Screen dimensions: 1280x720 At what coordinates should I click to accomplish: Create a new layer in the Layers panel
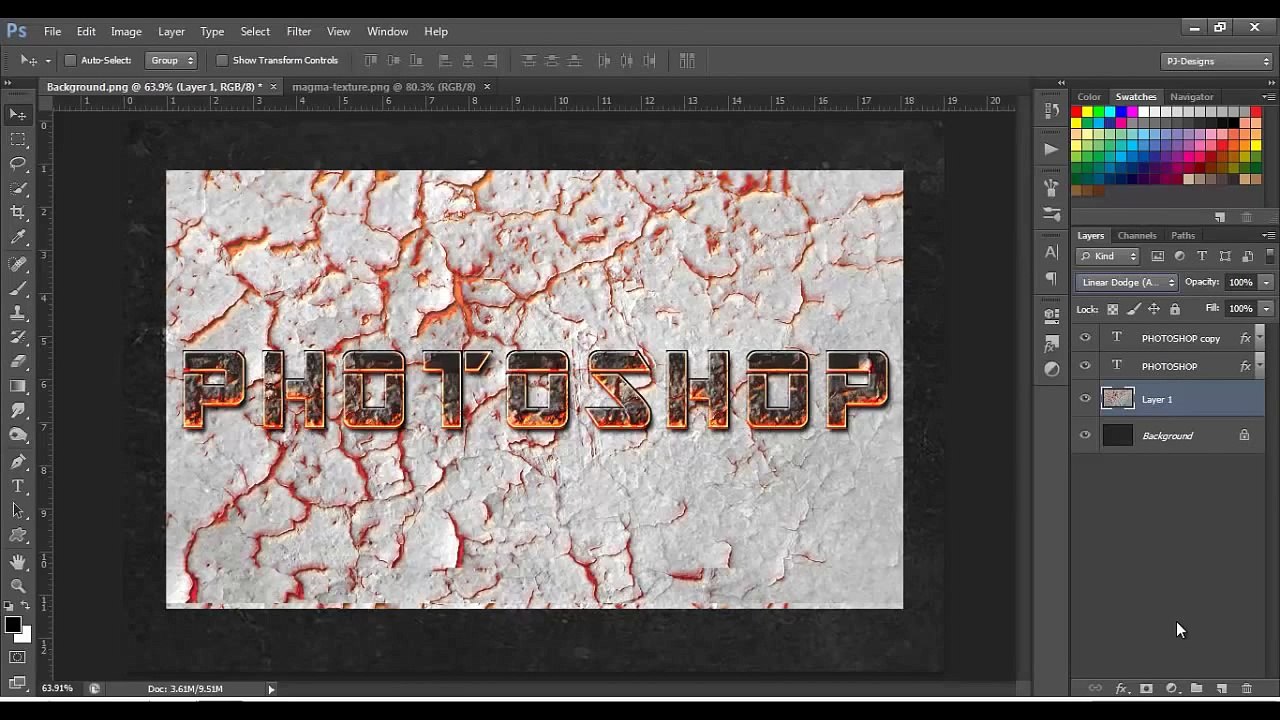coord(1221,689)
